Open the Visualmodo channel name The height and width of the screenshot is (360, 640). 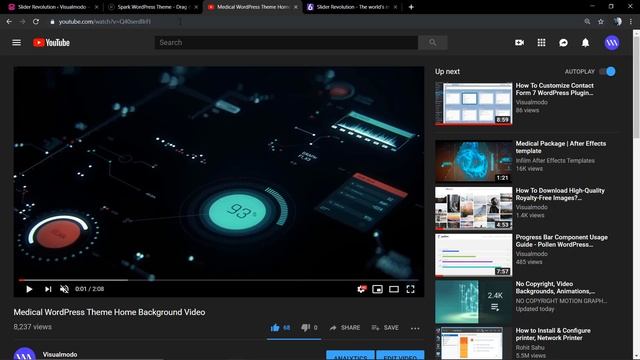click(x=60, y=354)
